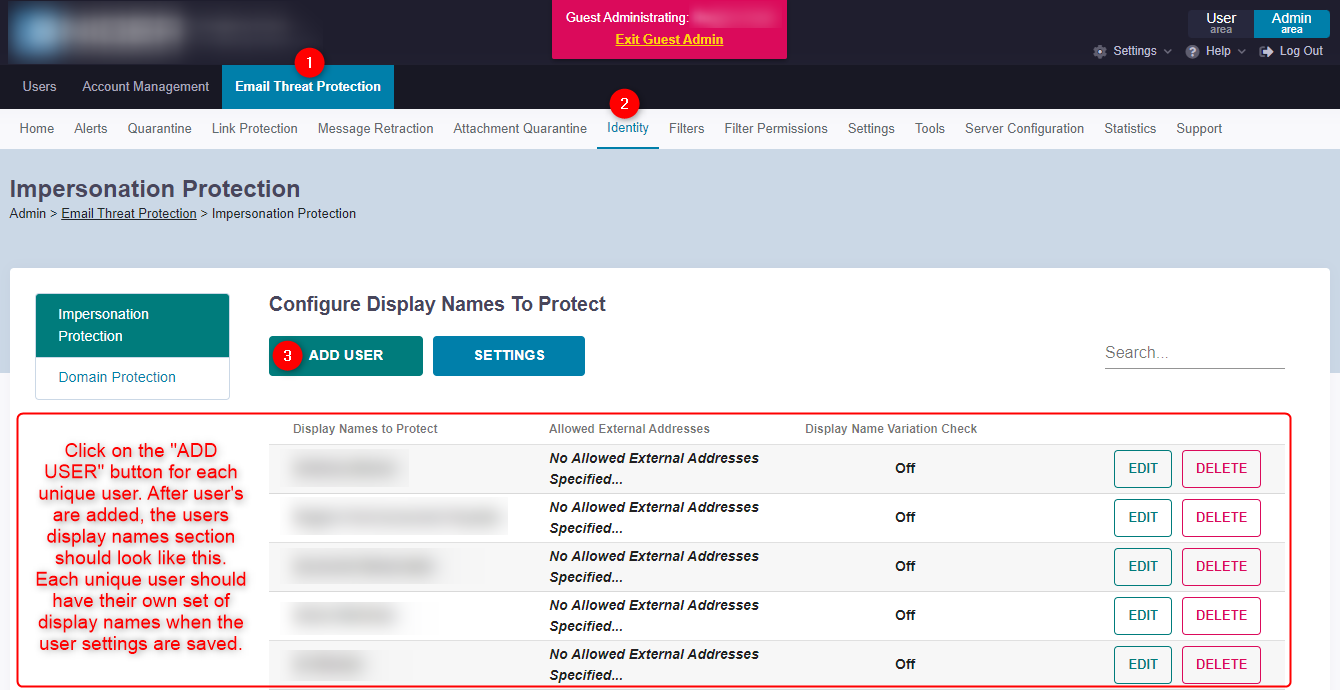Select the Identity menu item
Viewport: 1340px width, 690px height.
pos(628,128)
